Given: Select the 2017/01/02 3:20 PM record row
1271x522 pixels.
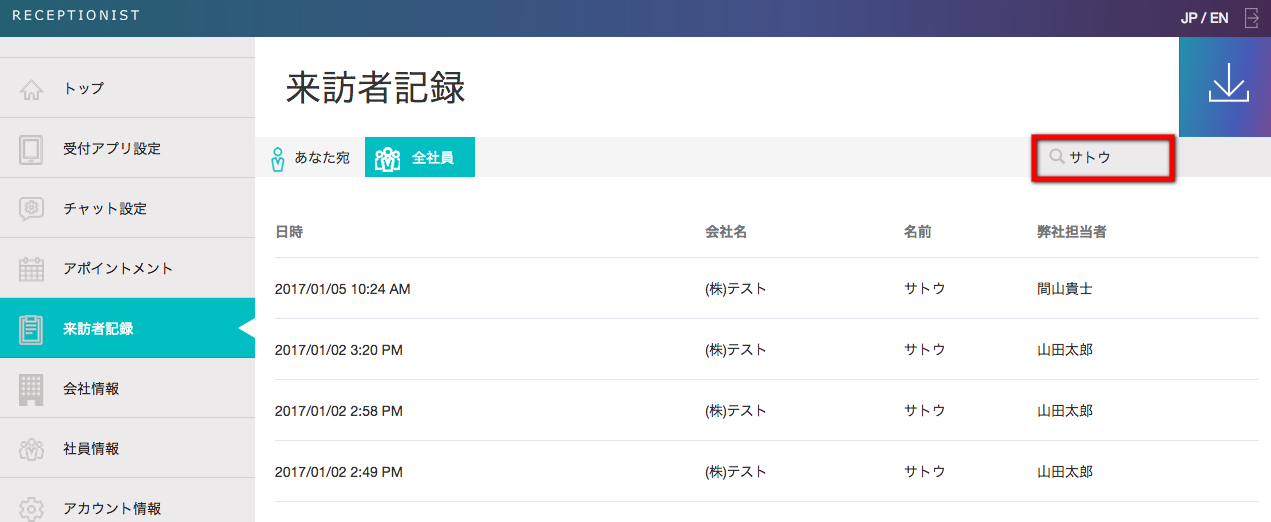Looking at the screenshot, I should click(x=338, y=350).
